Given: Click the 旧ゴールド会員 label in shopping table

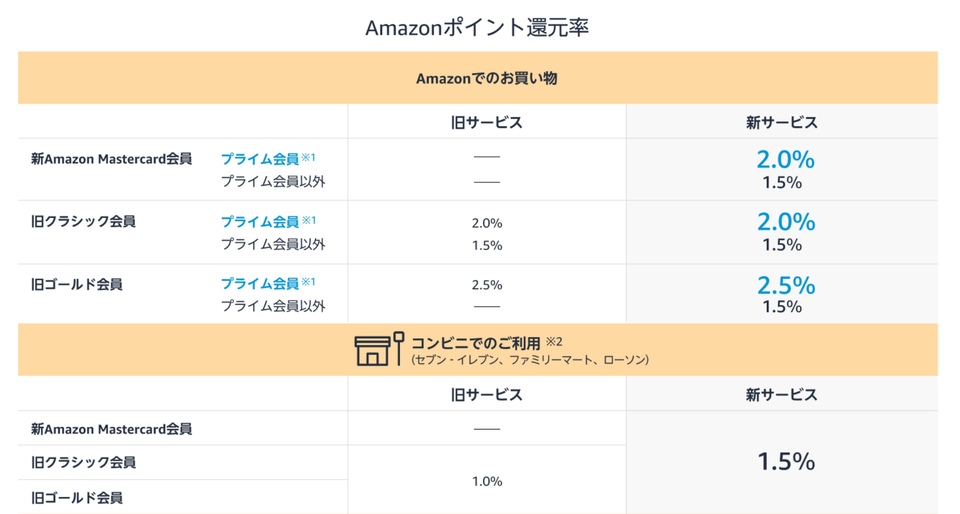Looking at the screenshot, I should tap(77, 285).
